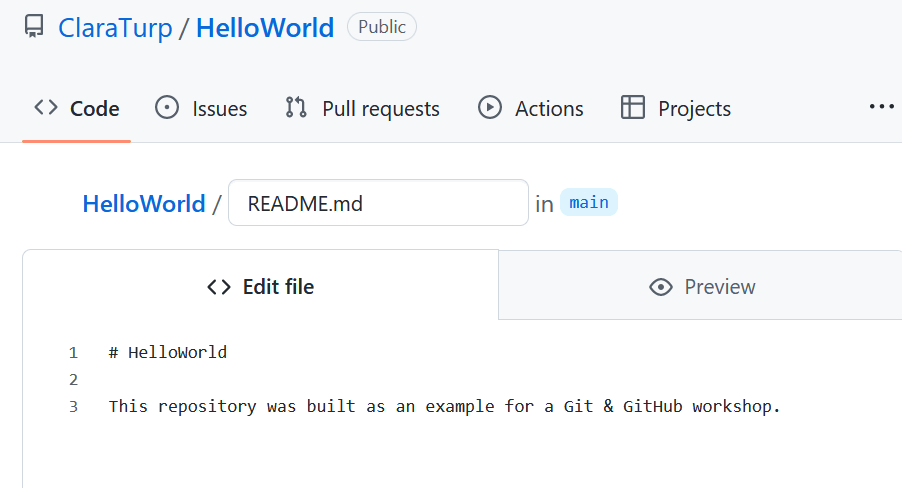Open ClaraTurp user profile link
Image resolution: width=902 pixels, height=488 pixels.
point(115,28)
